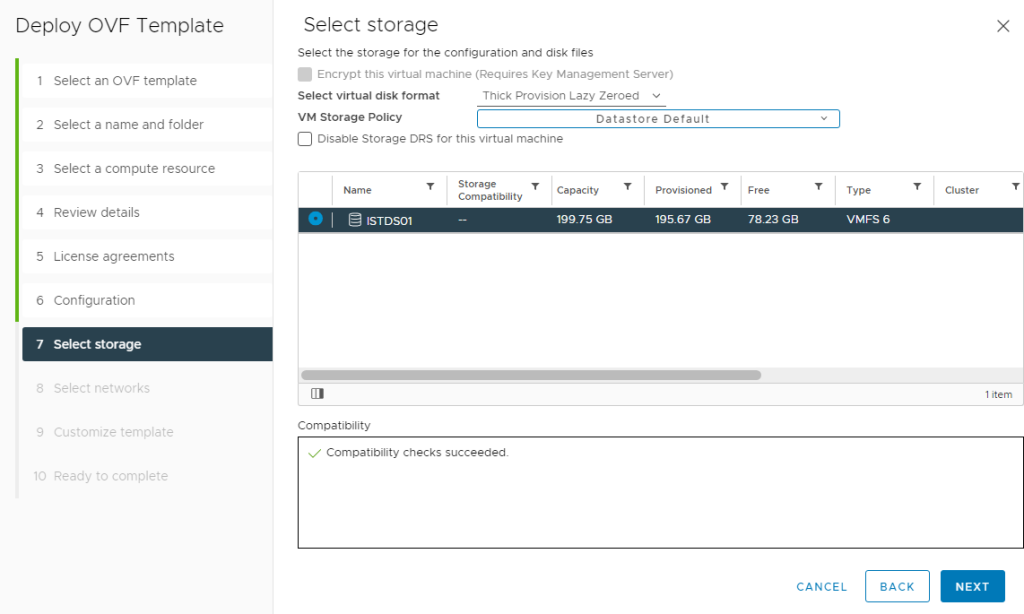Sort by Name column header
This screenshot has height=614, width=1024.
tap(357, 190)
